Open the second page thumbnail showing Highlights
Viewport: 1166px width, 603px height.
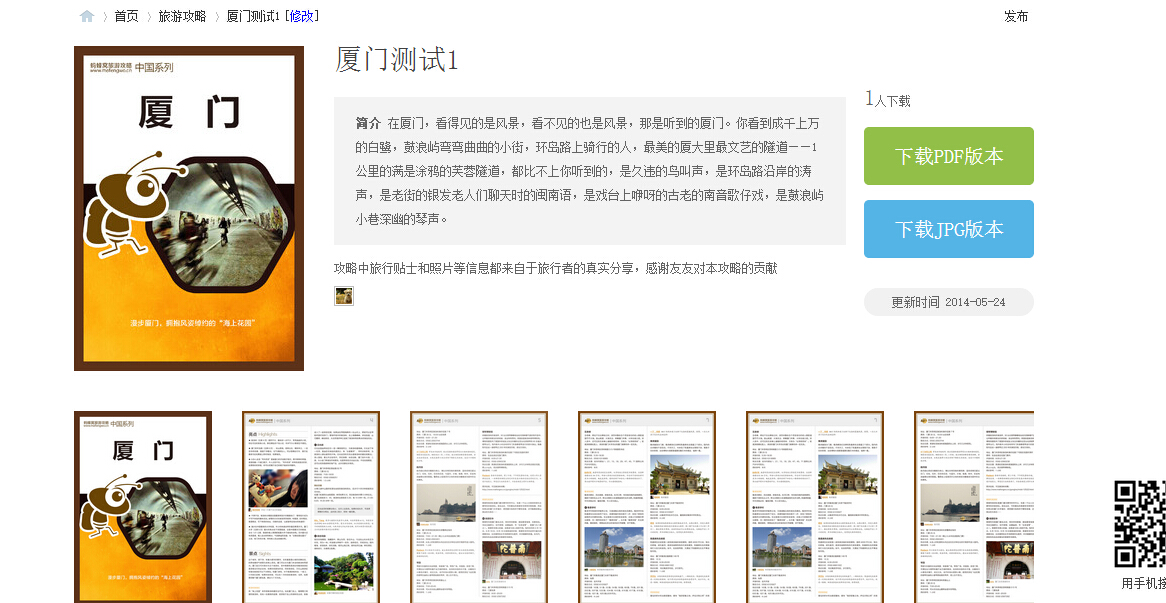click(x=311, y=507)
